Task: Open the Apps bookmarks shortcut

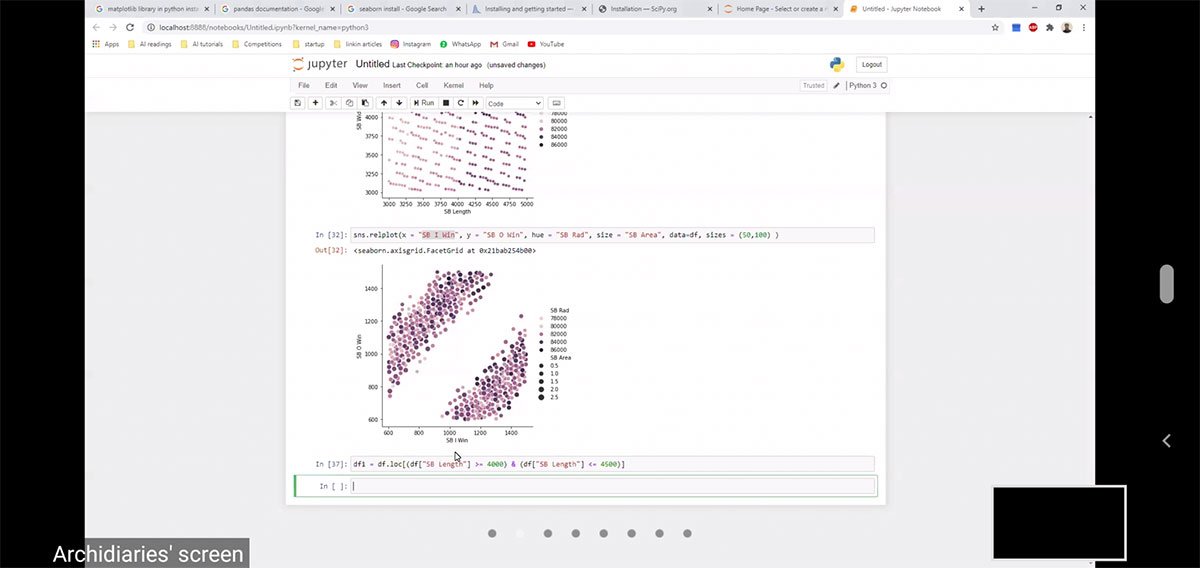Action: point(105,44)
